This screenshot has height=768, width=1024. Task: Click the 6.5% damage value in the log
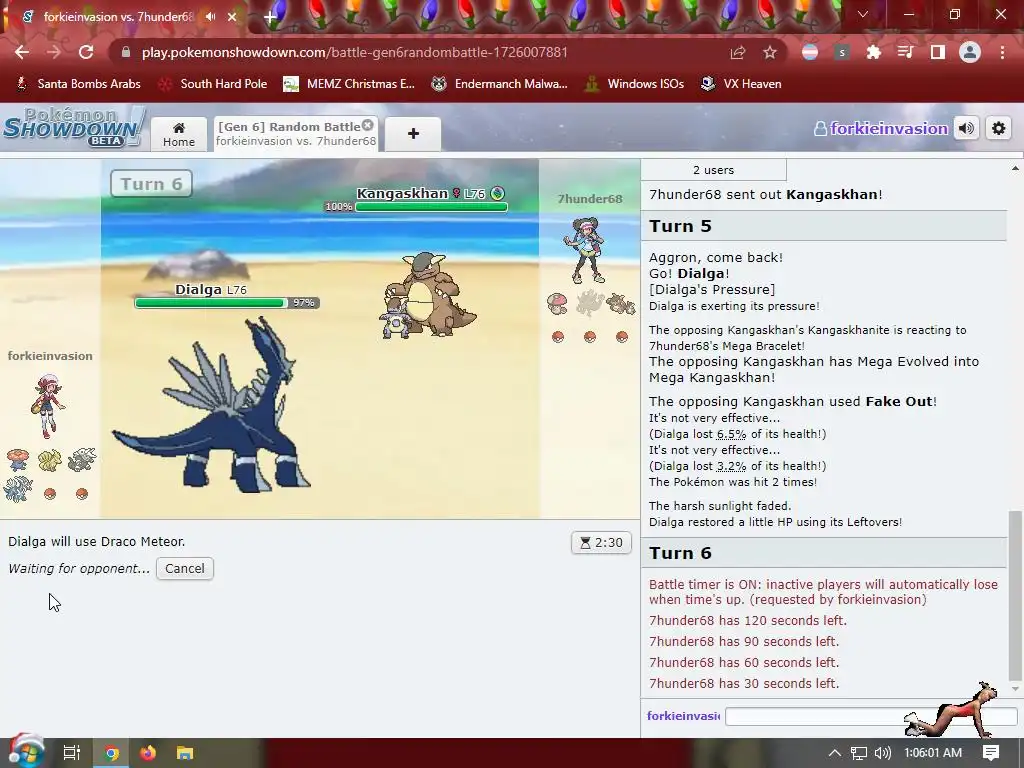(731, 434)
